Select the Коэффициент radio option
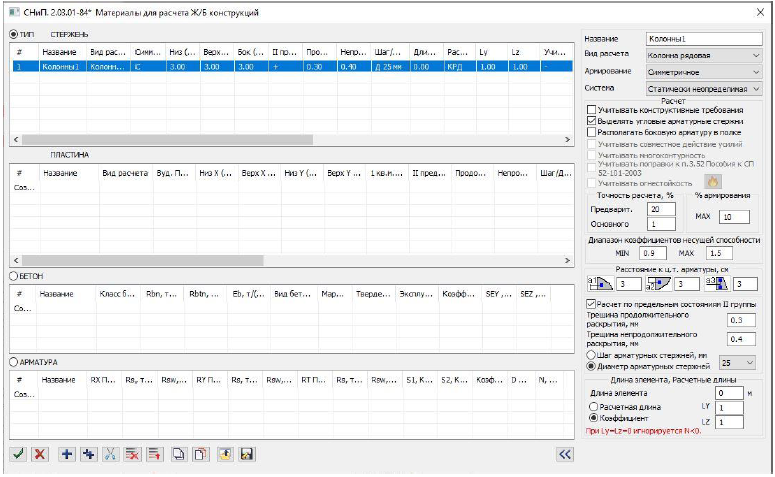 tap(594, 418)
